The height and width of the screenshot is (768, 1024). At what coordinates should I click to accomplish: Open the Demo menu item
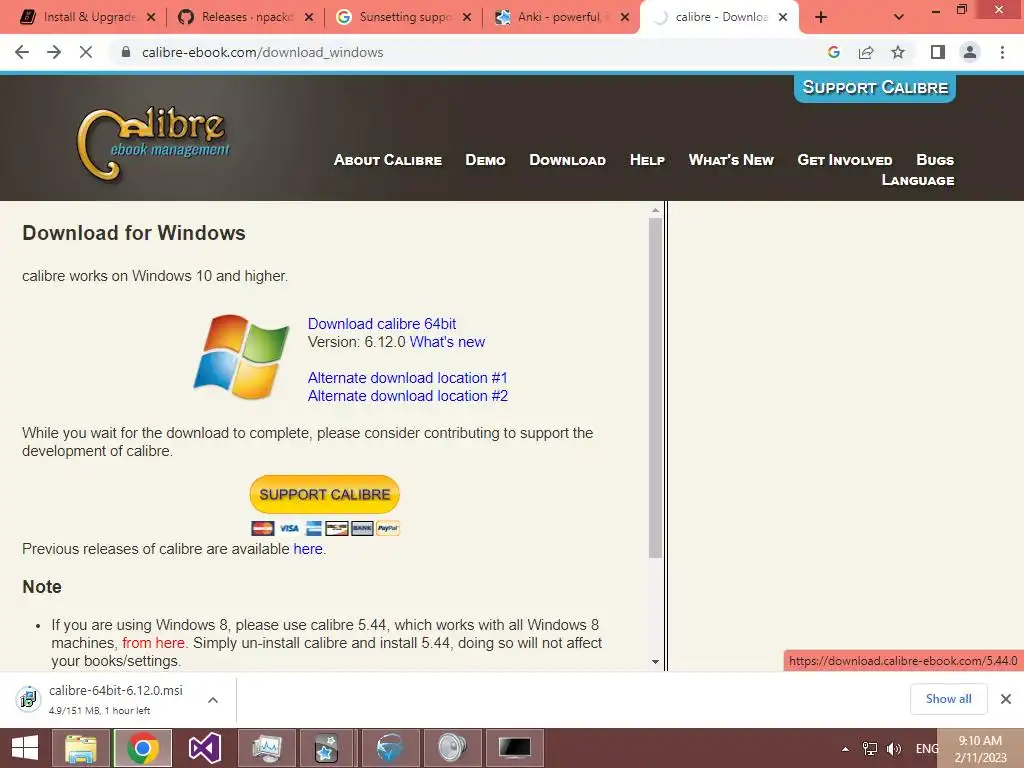tap(485, 160)
